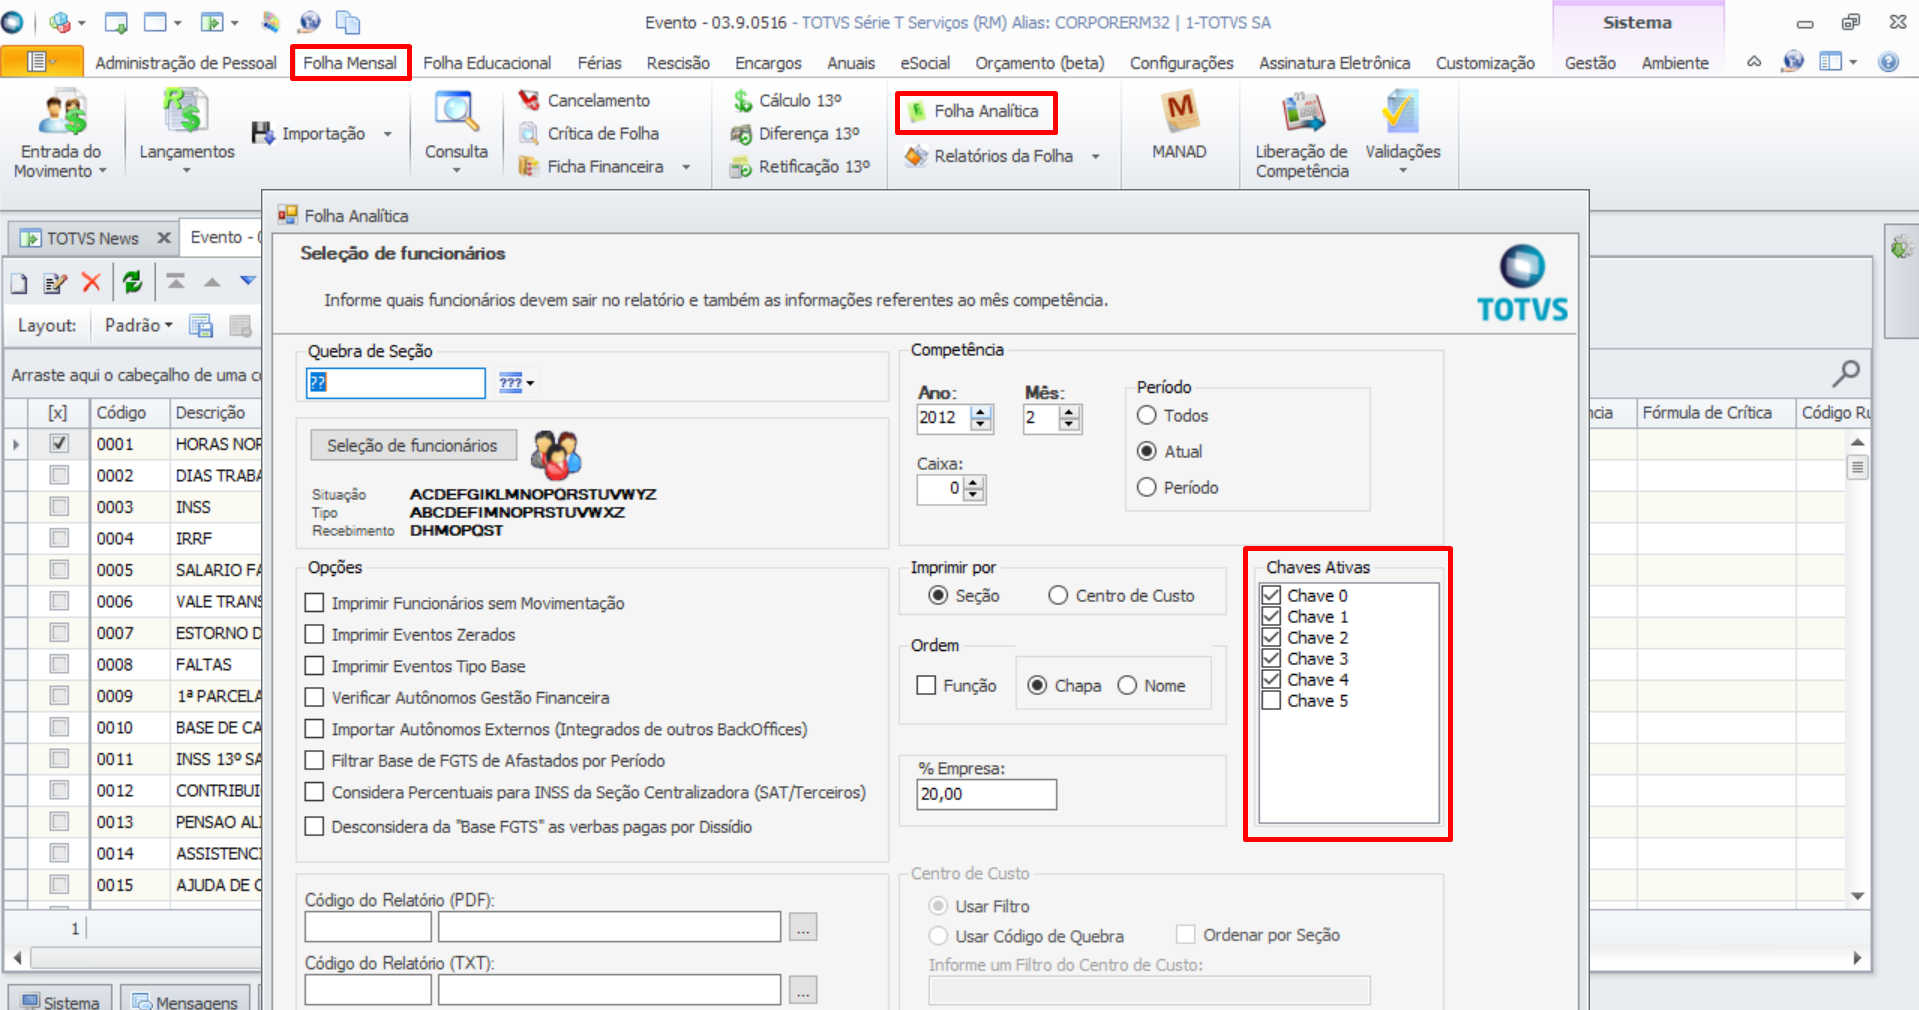Open Mensagens at the bottom

[186, 1000]
